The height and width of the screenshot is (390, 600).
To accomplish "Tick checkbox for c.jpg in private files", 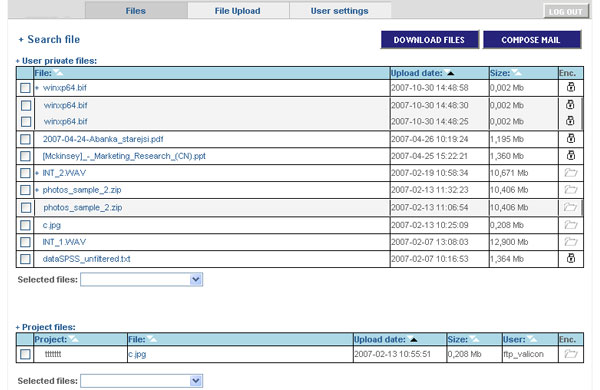I will (x=25, y=225).
